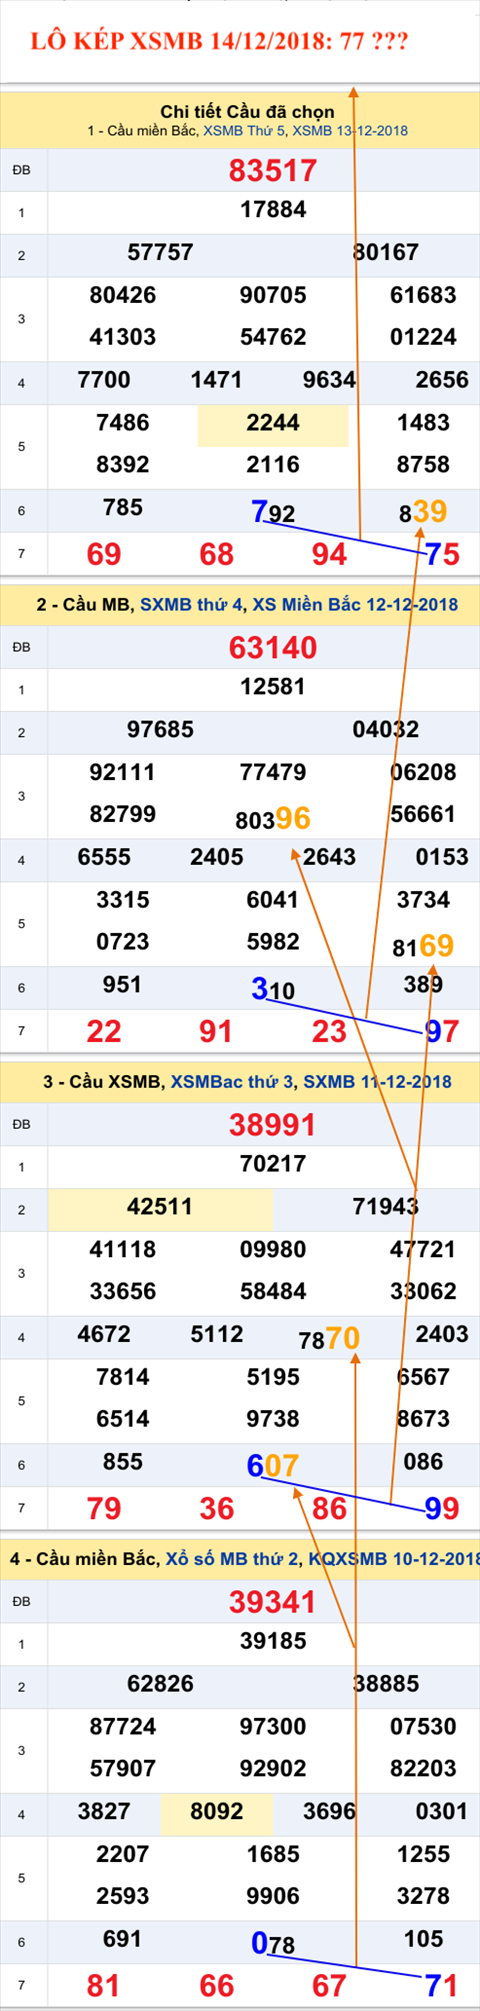This screenshot has width=480, height=2011.
Task: Select the prize 6 number 607
Action: [x=273, y=1467]
